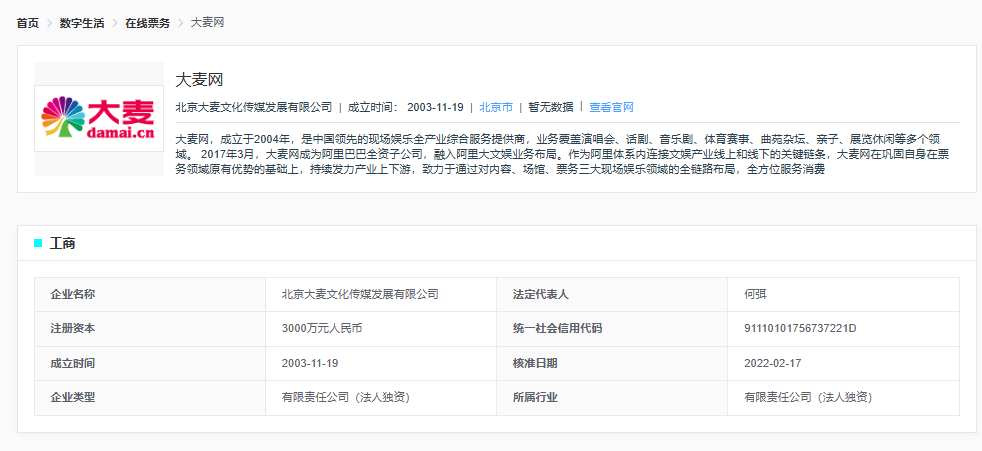Click the 工商 section heading
This screenshot has width=982, height=451.
click(63, 244)
